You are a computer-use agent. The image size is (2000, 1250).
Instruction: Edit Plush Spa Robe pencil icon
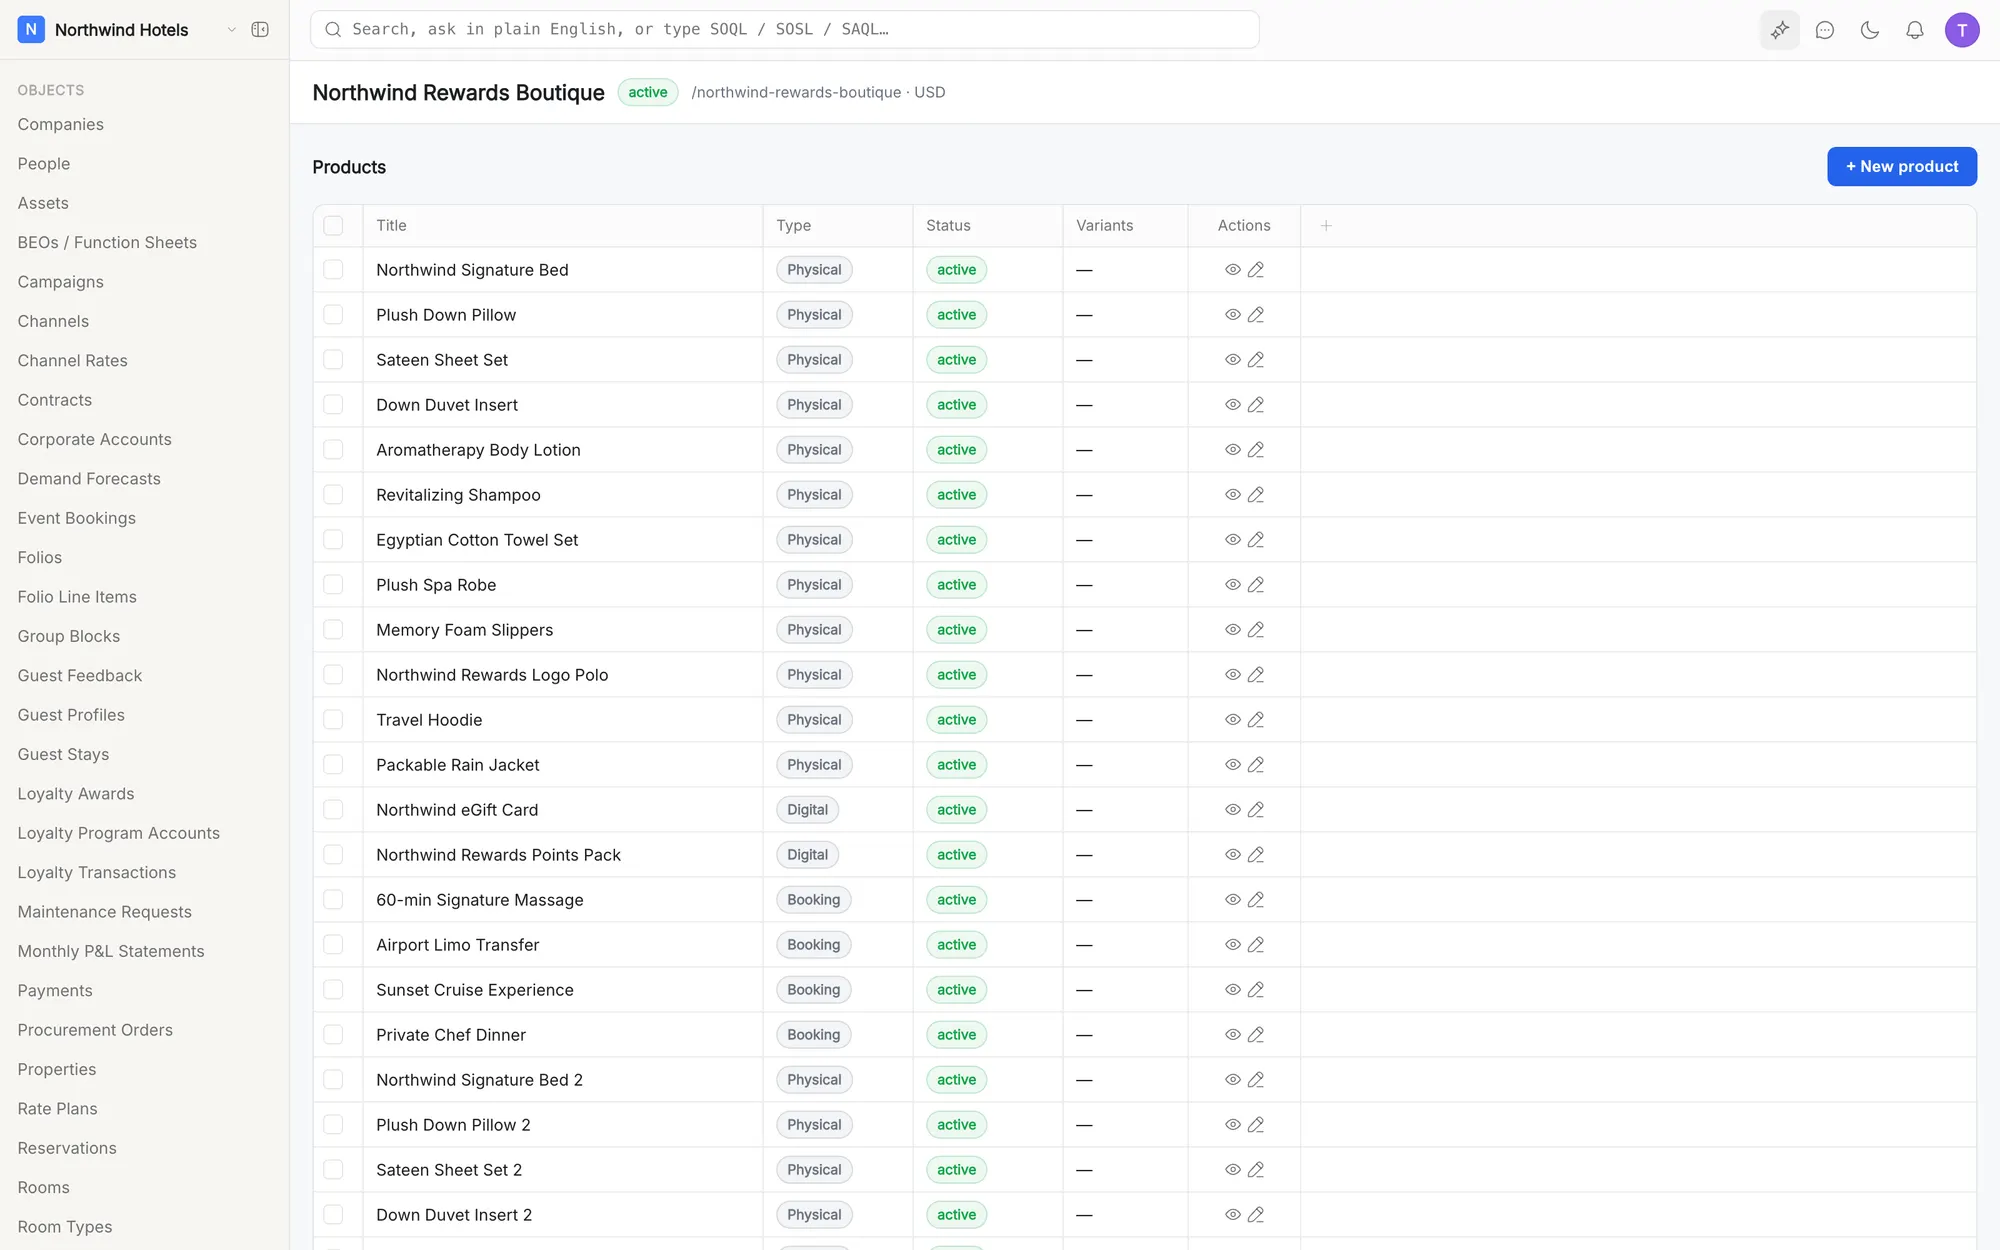1256,585
